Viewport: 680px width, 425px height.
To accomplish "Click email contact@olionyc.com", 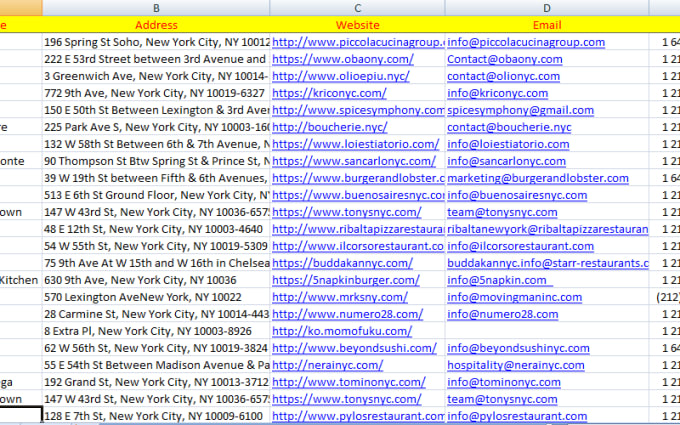I will coord(503,76).
